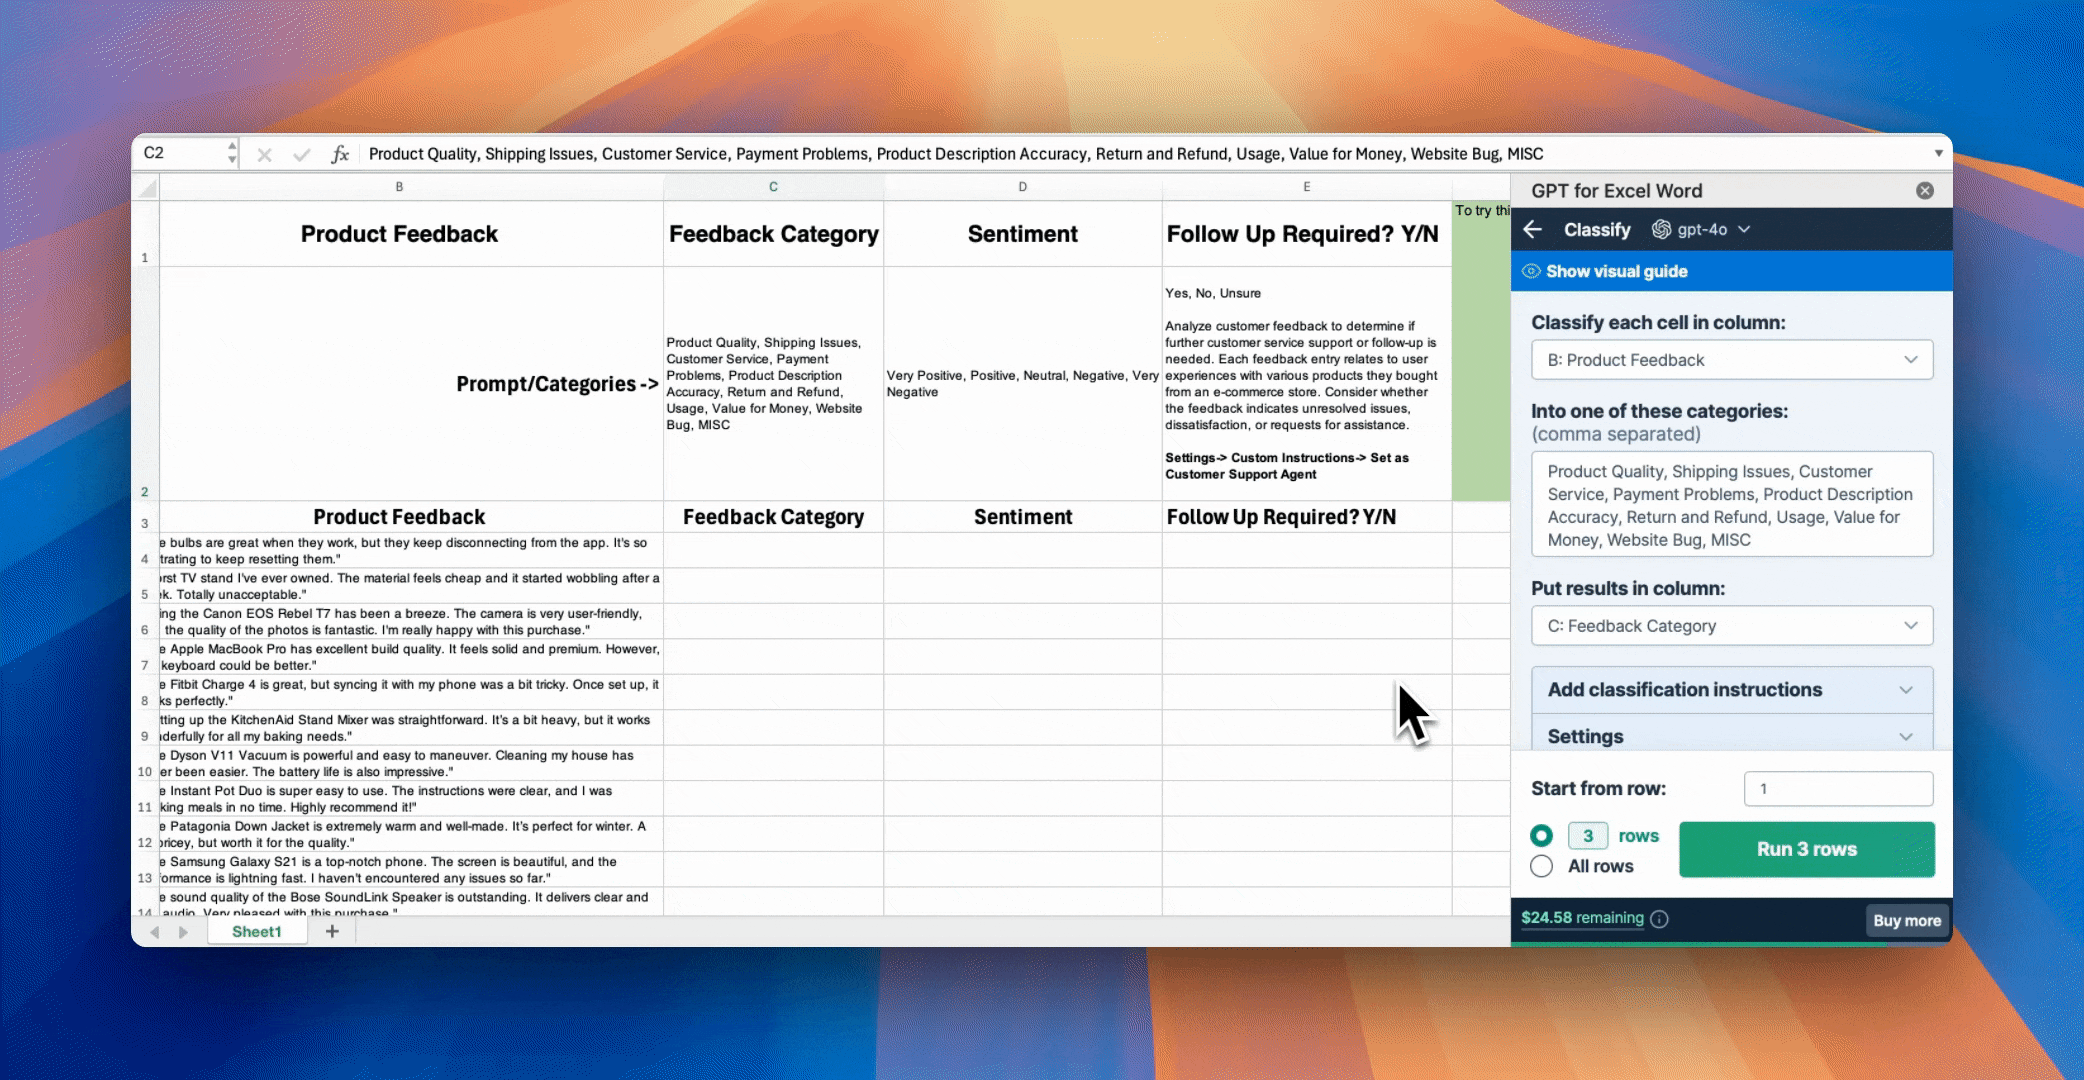Select column E header
2084x1080 pixels.
tap(1306, 187)
